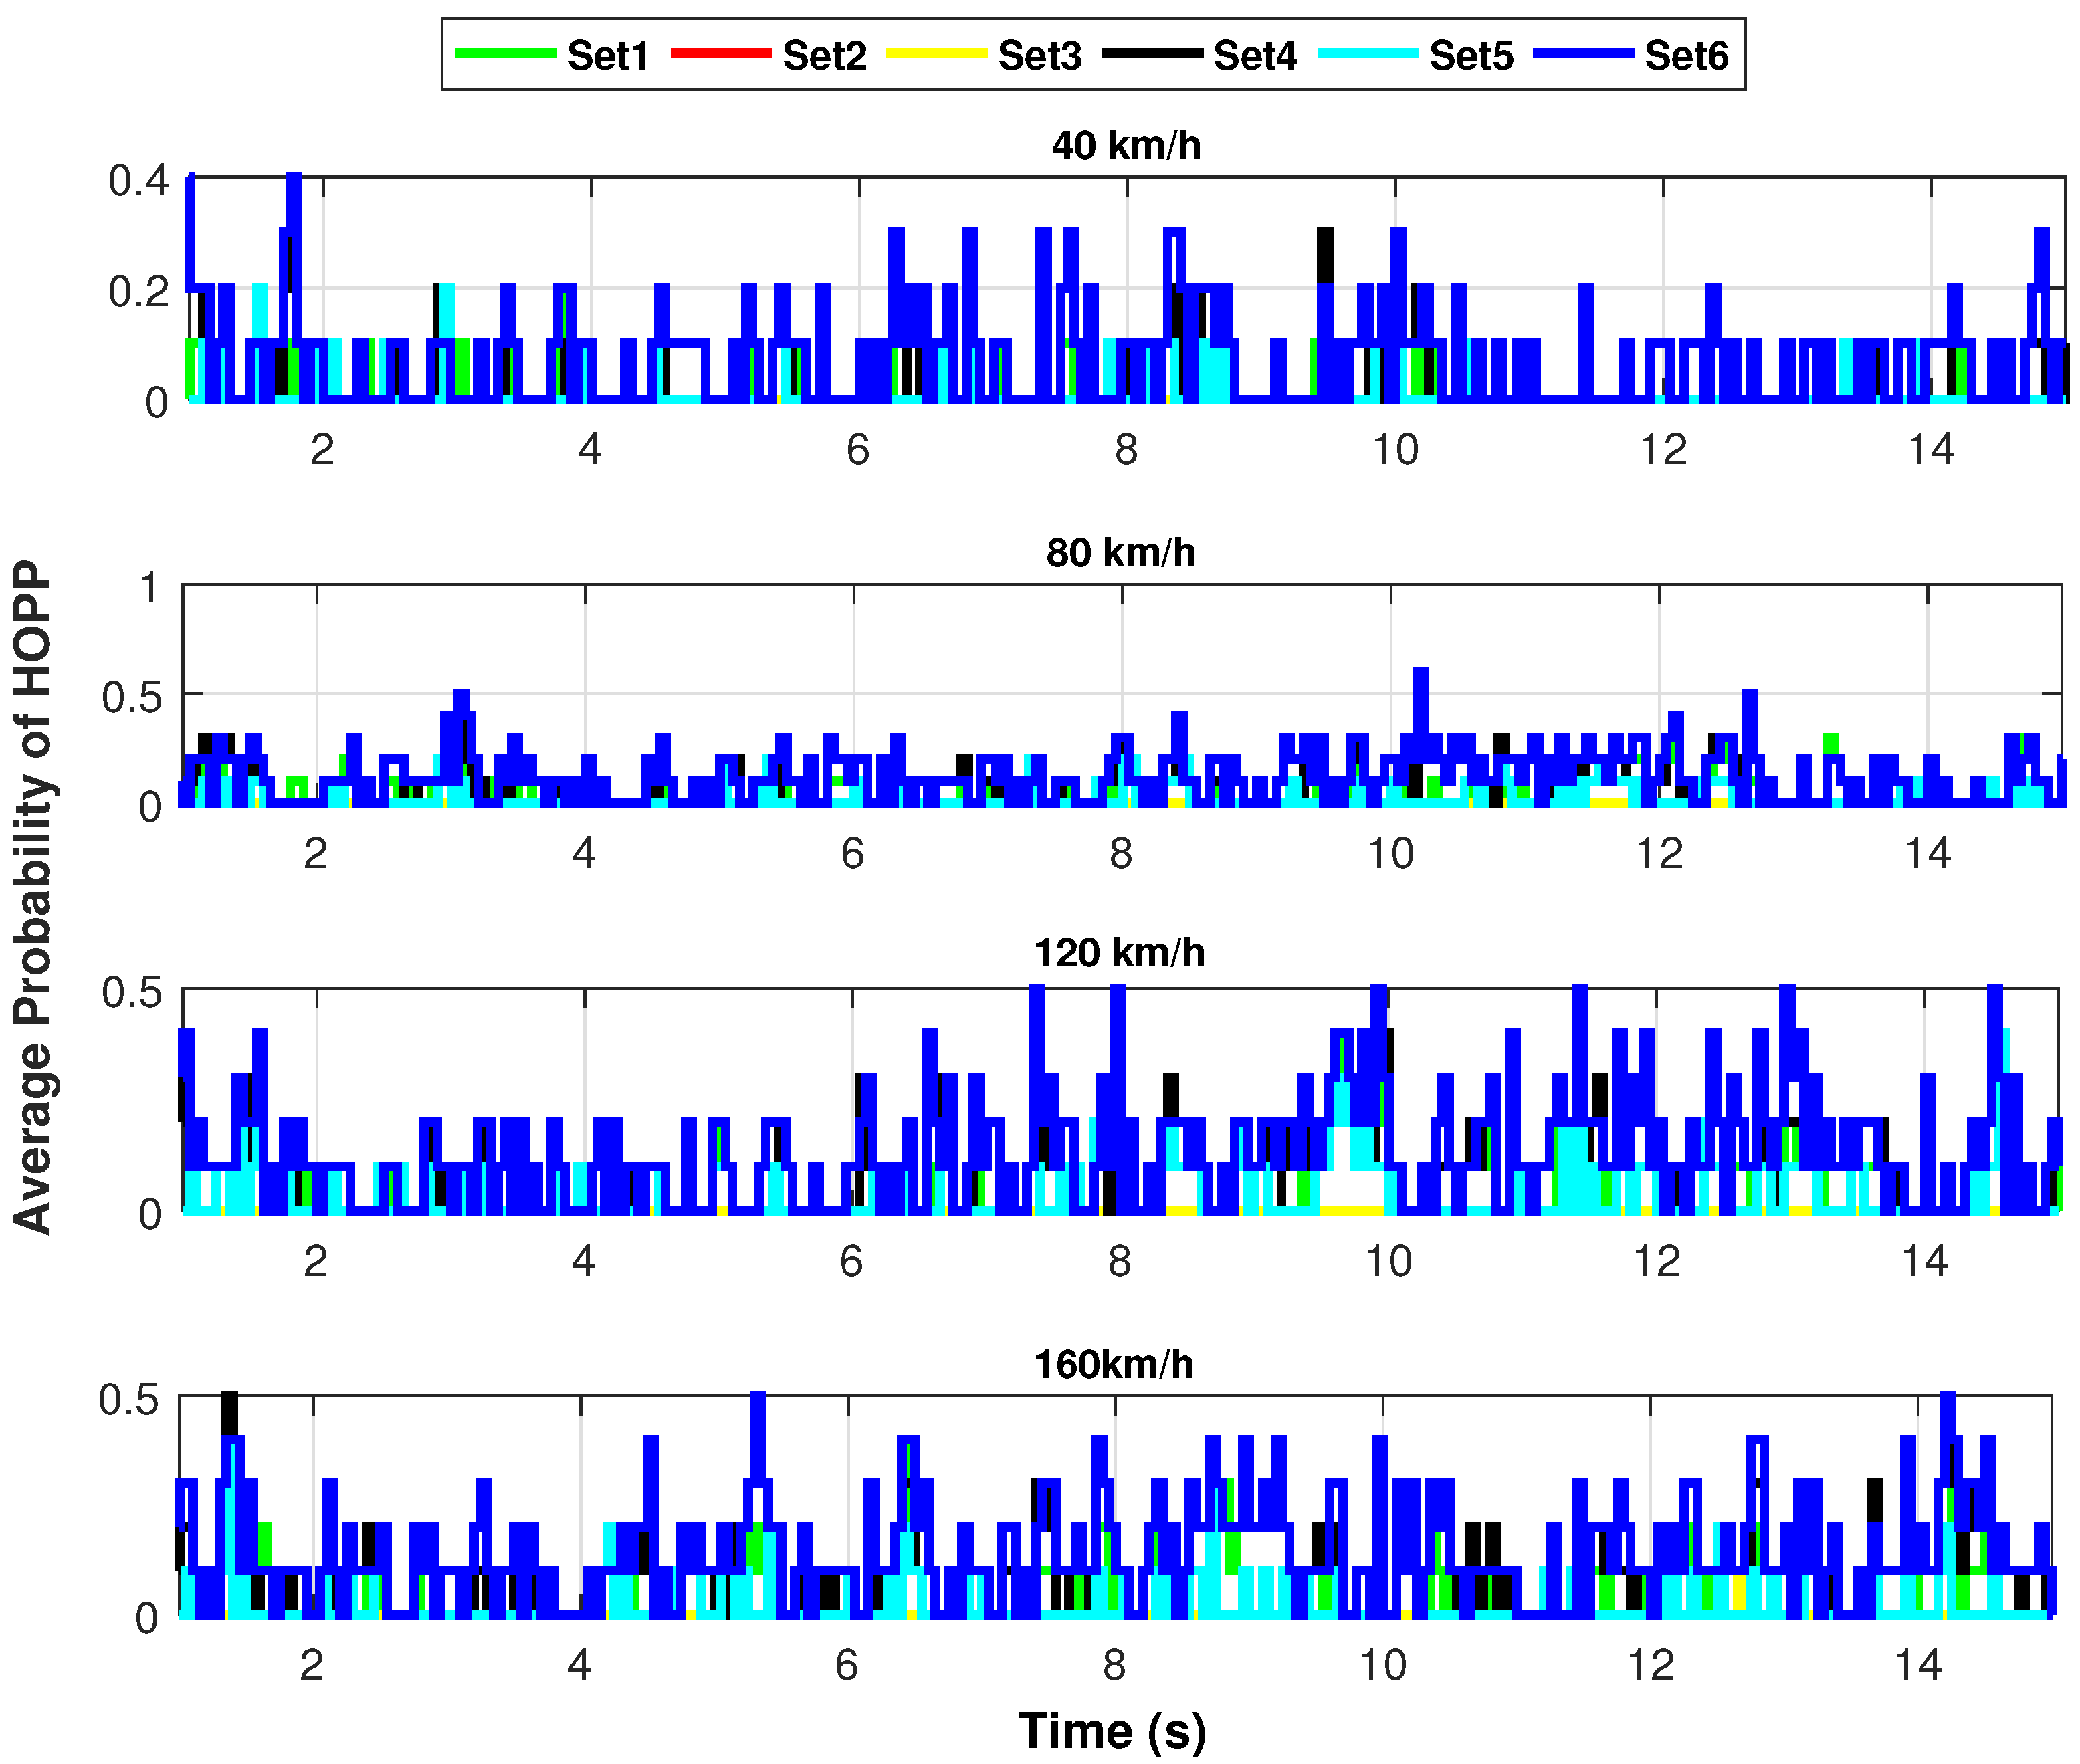
Task: Click the yellow Set3 legend line
Action: pos(936,53)
